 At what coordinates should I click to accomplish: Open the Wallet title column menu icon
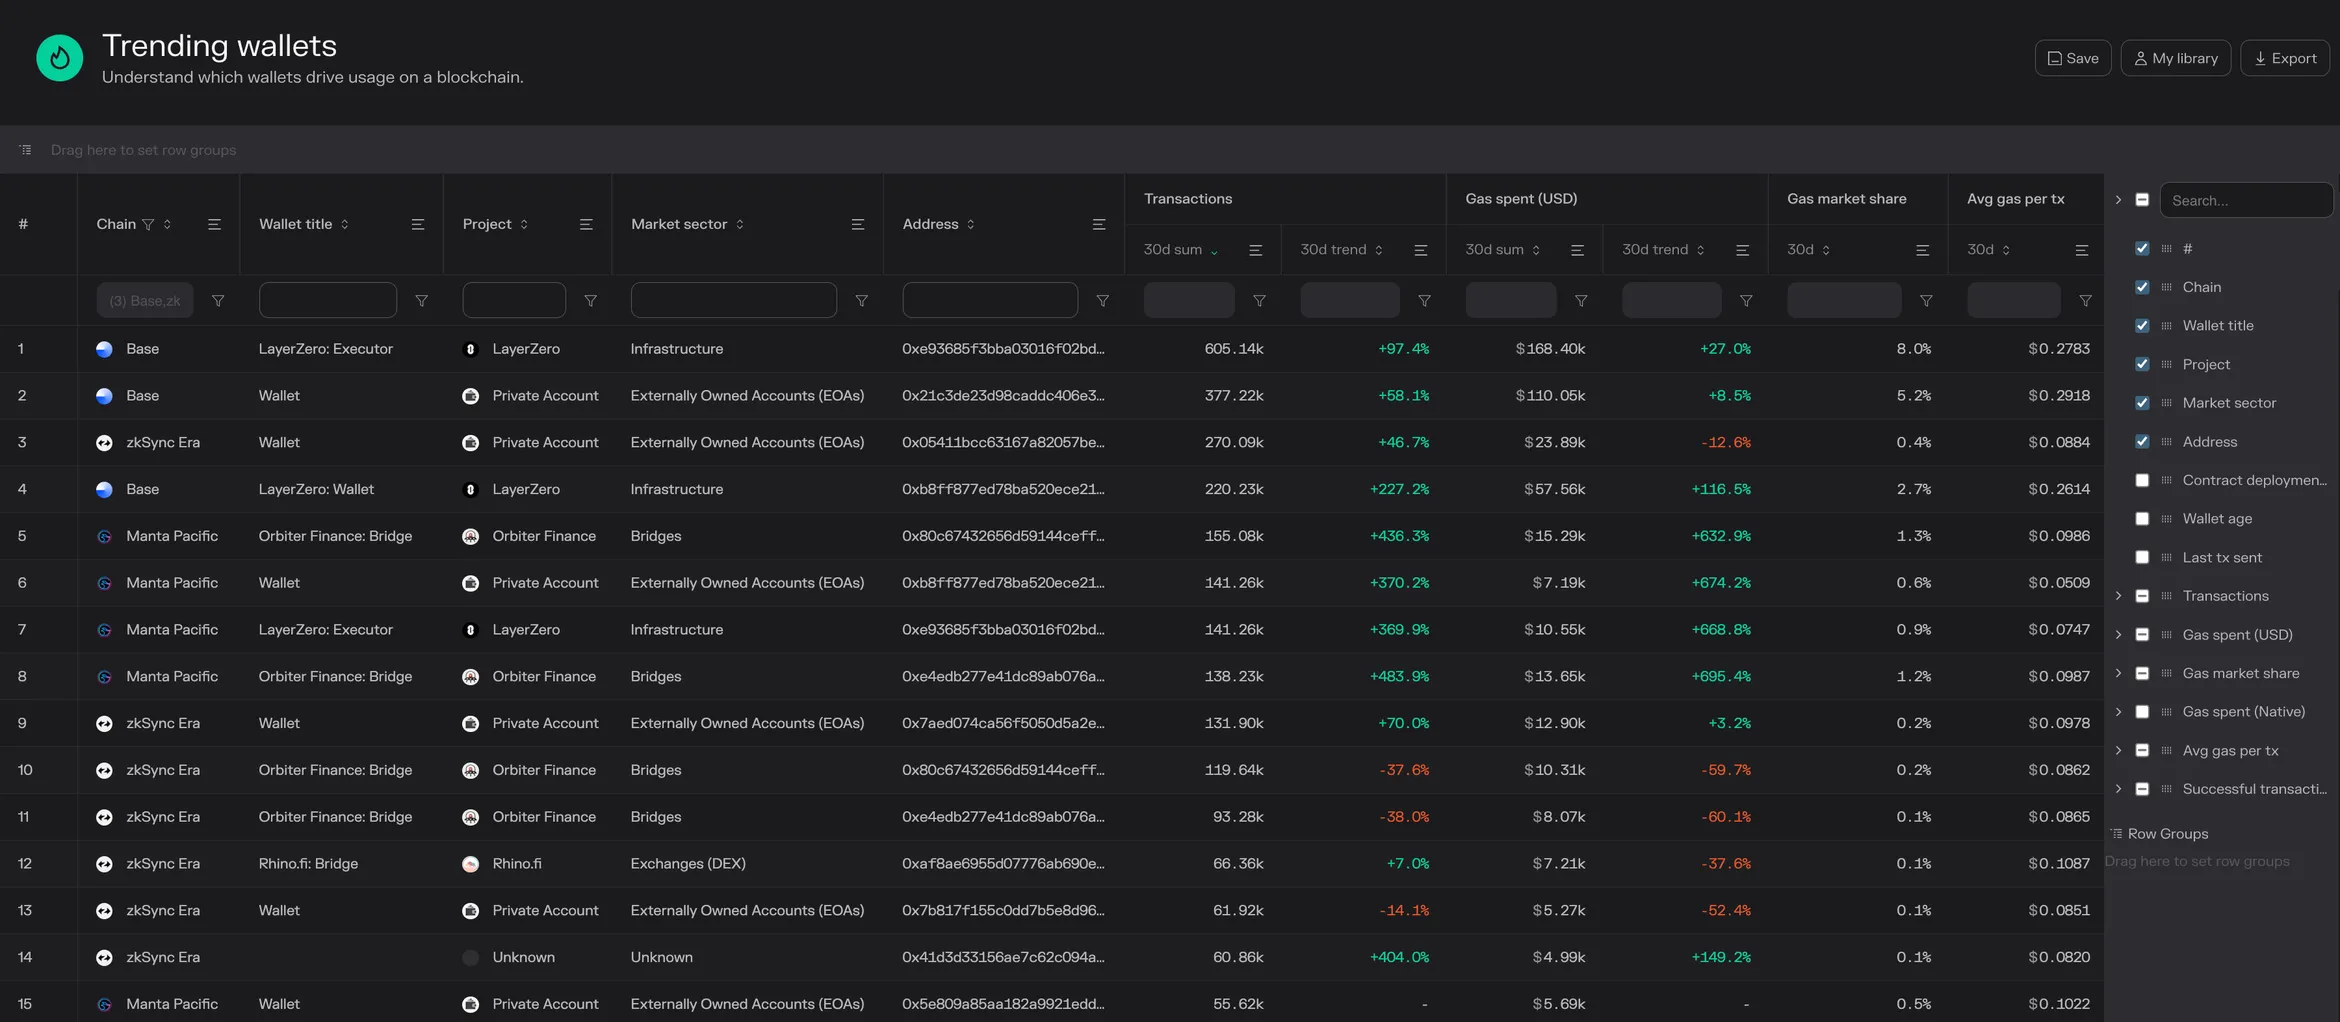click(x=418, y=224)
